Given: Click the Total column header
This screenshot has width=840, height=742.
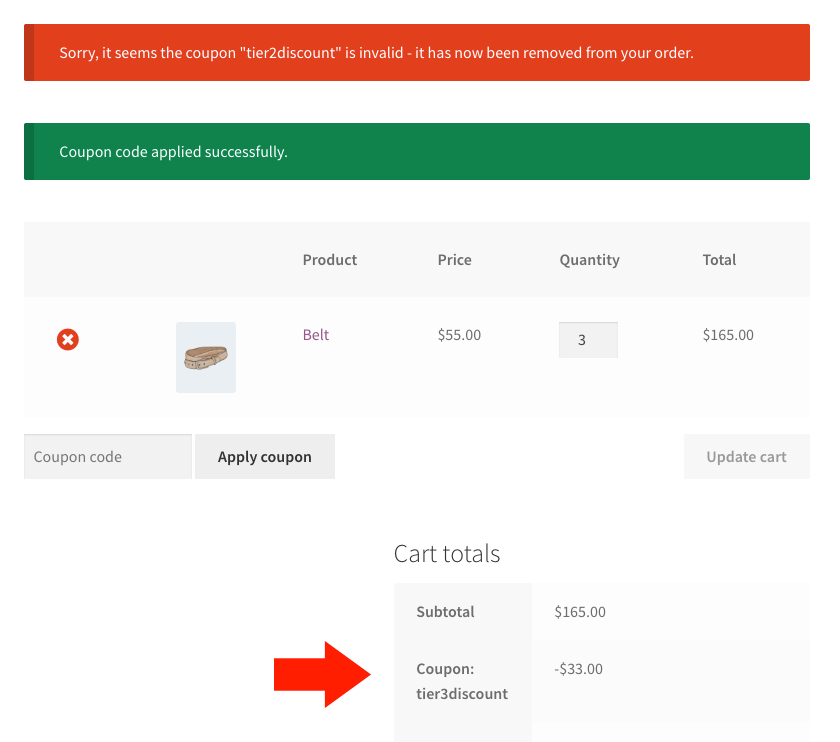Looking at the screenshot, I should [719, 260].
